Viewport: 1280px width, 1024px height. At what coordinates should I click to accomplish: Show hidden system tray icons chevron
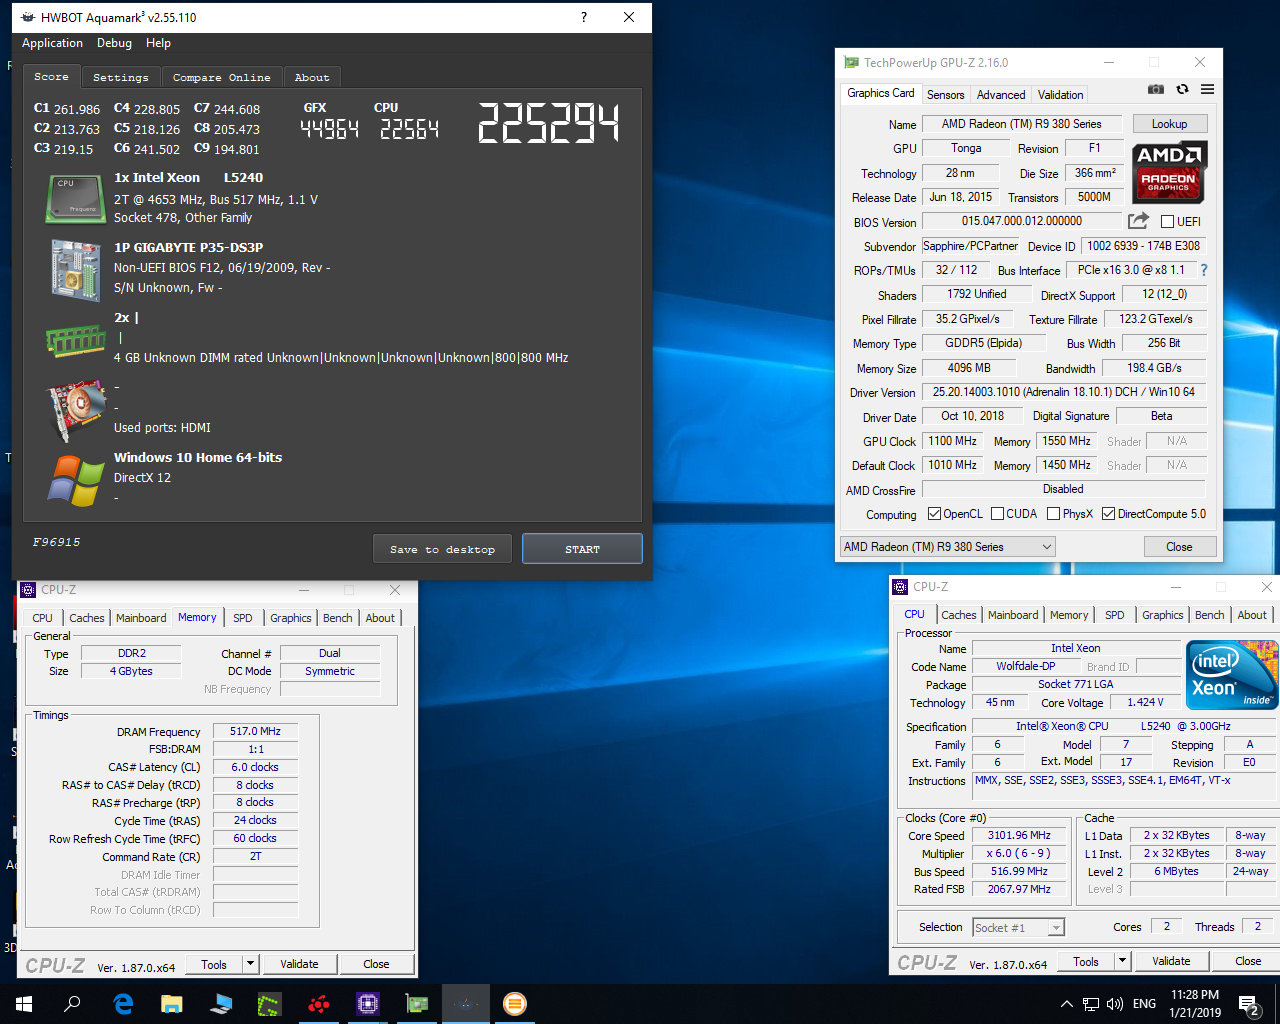[1067, 1004]
